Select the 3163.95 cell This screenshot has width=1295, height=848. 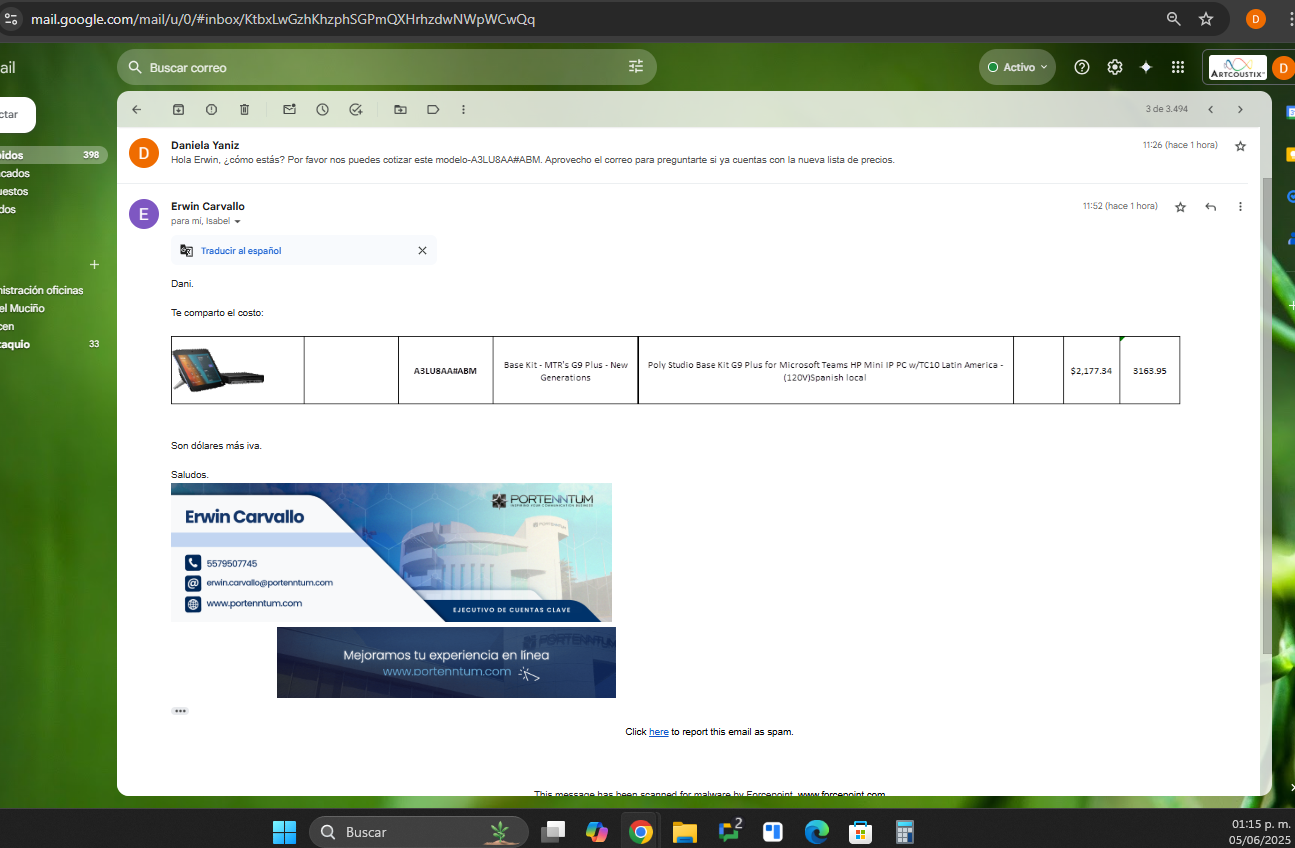tap(1149, 370)
